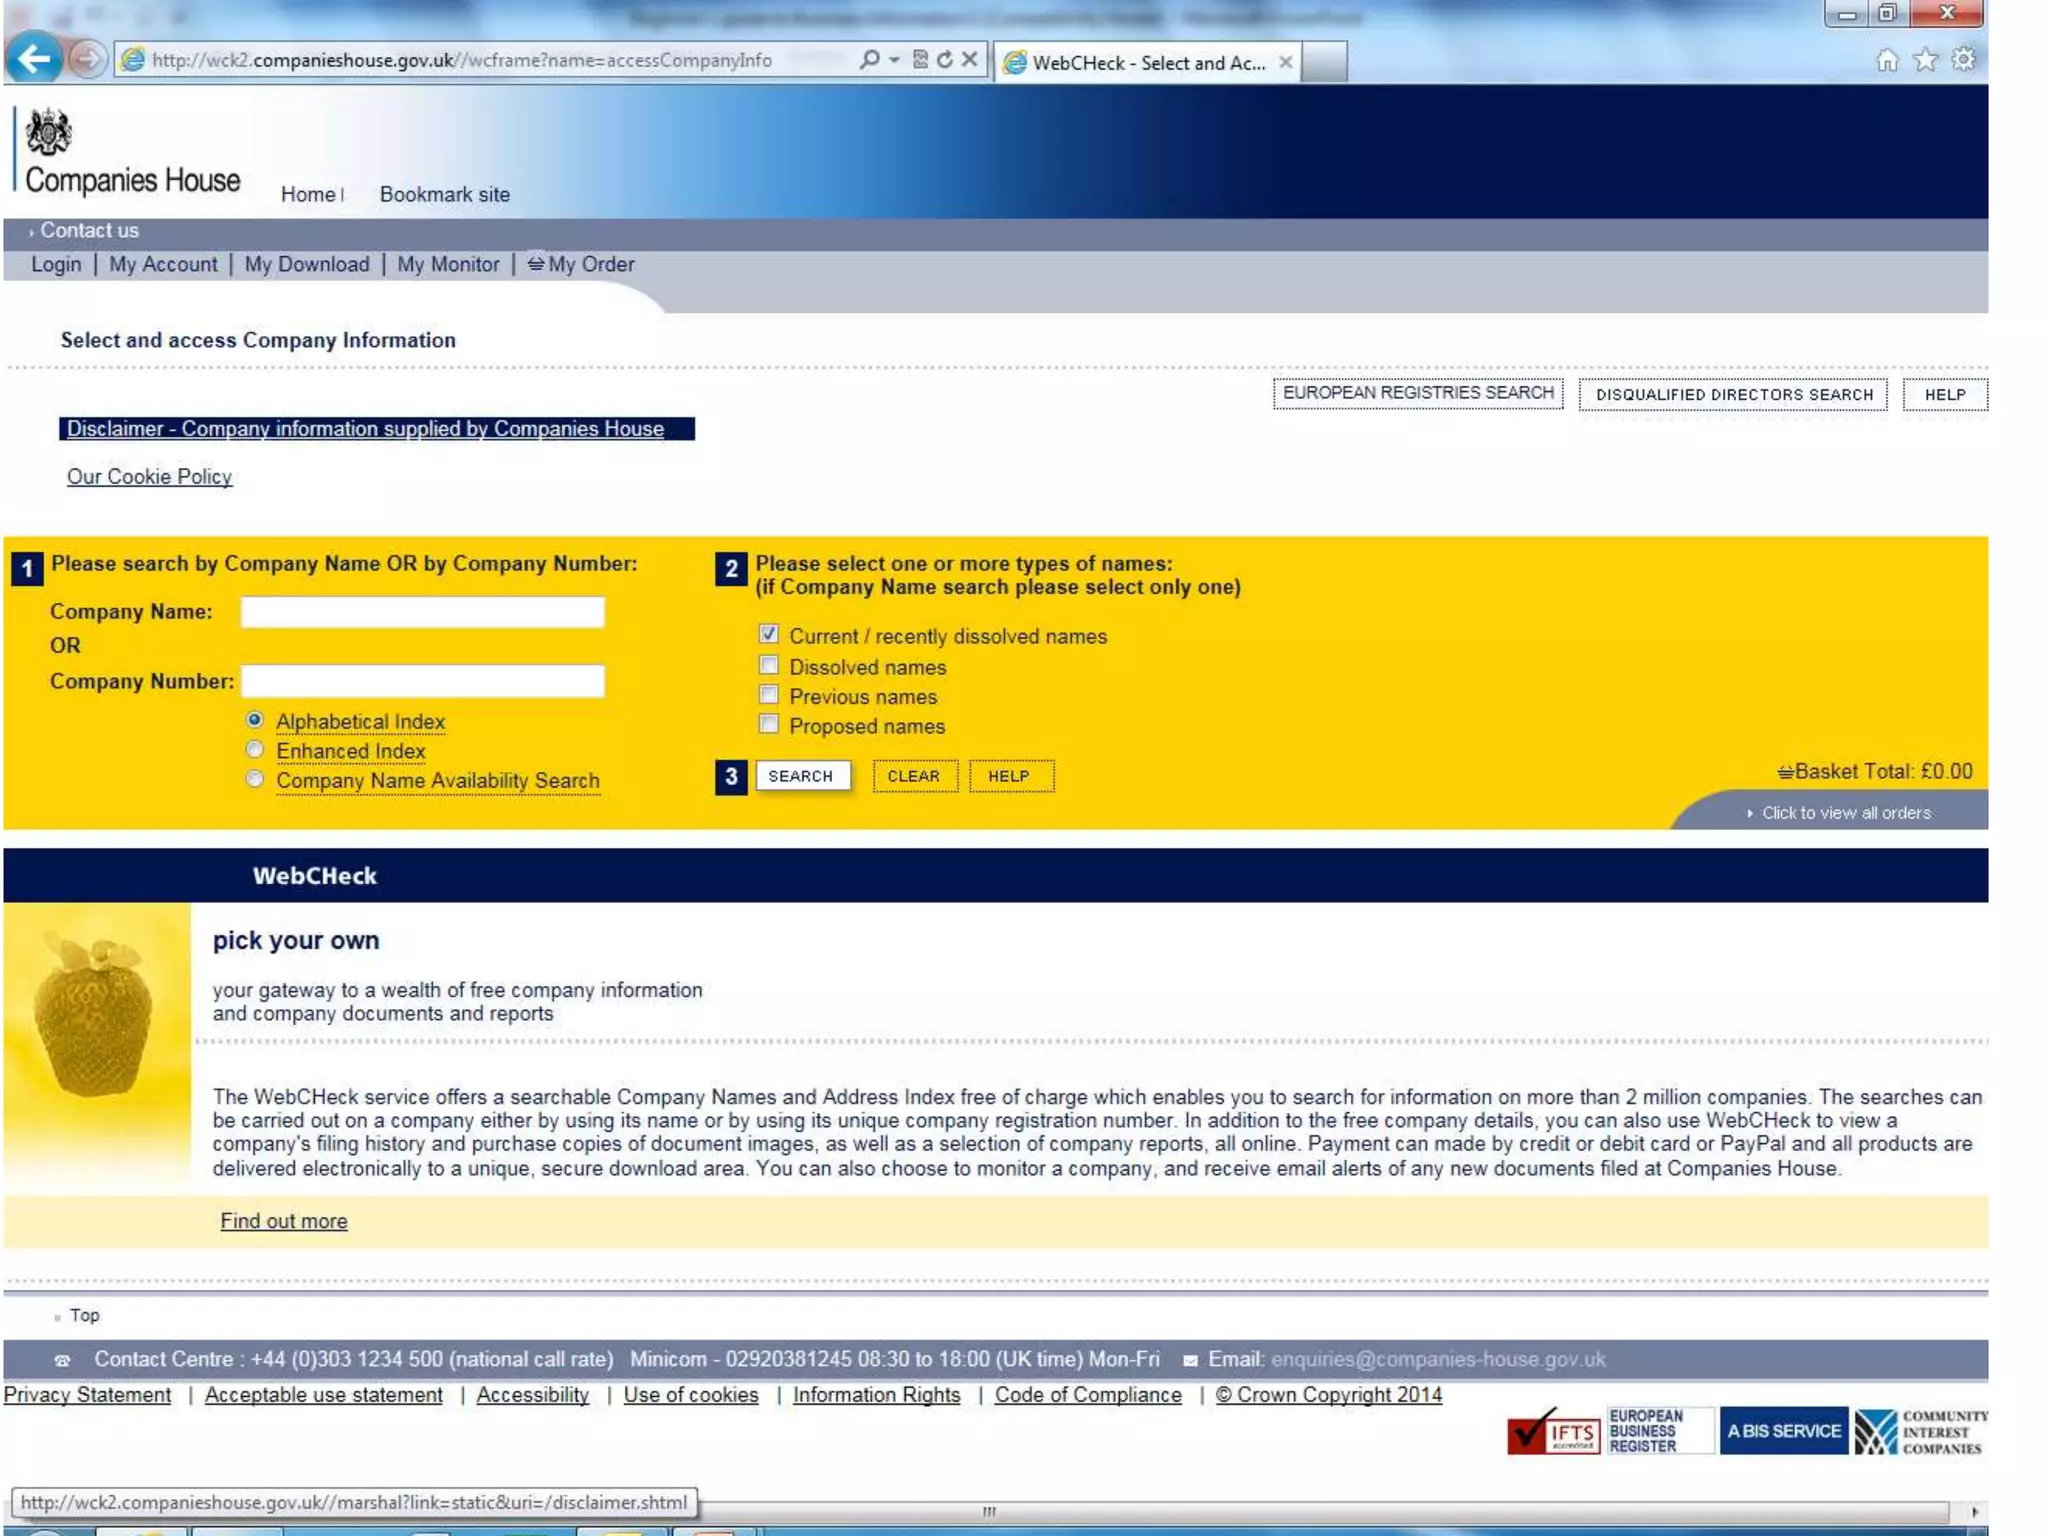
Task: Click the horizontal scrollbar at bottom
Action: (x=988, y=1511)
